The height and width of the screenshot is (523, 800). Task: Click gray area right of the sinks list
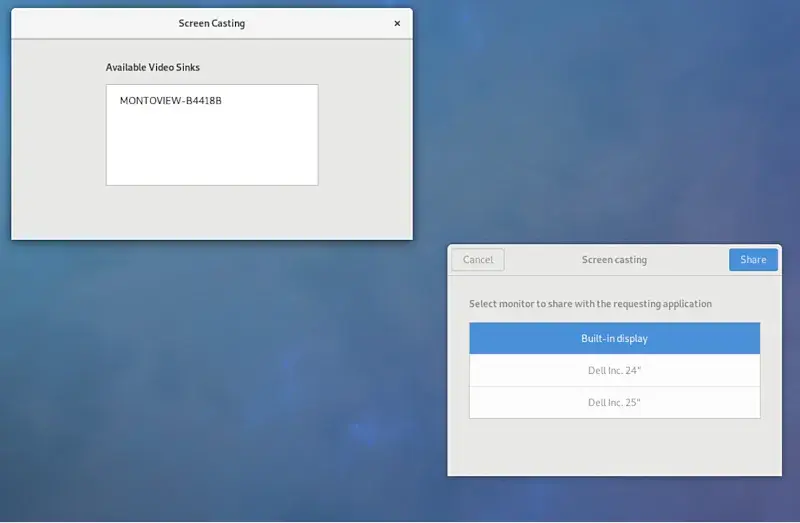click(x=365, y=135)
